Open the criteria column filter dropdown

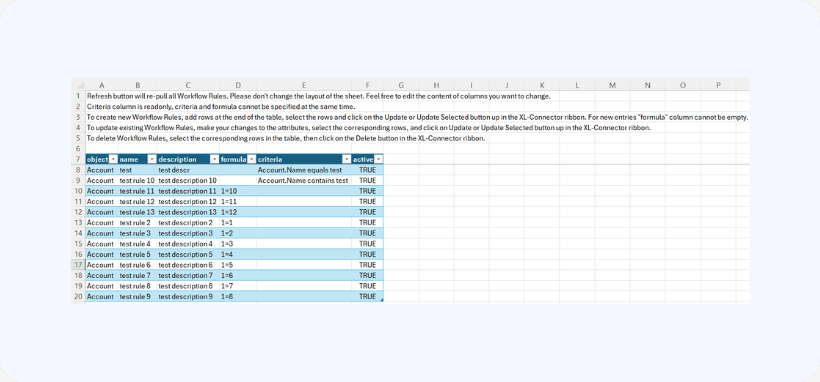tap(346, 159)
